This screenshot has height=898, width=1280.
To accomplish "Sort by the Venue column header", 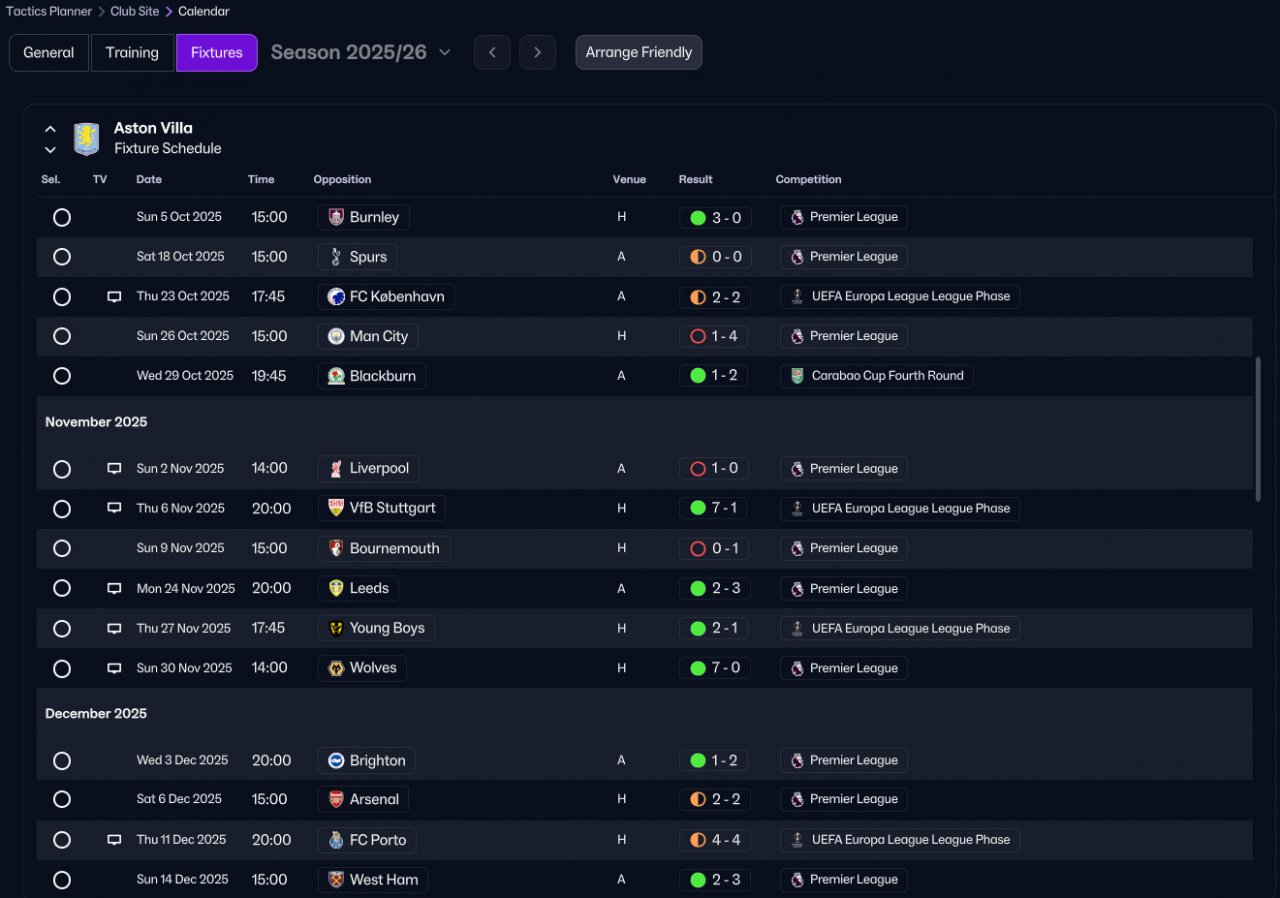I will pos(630,180).
